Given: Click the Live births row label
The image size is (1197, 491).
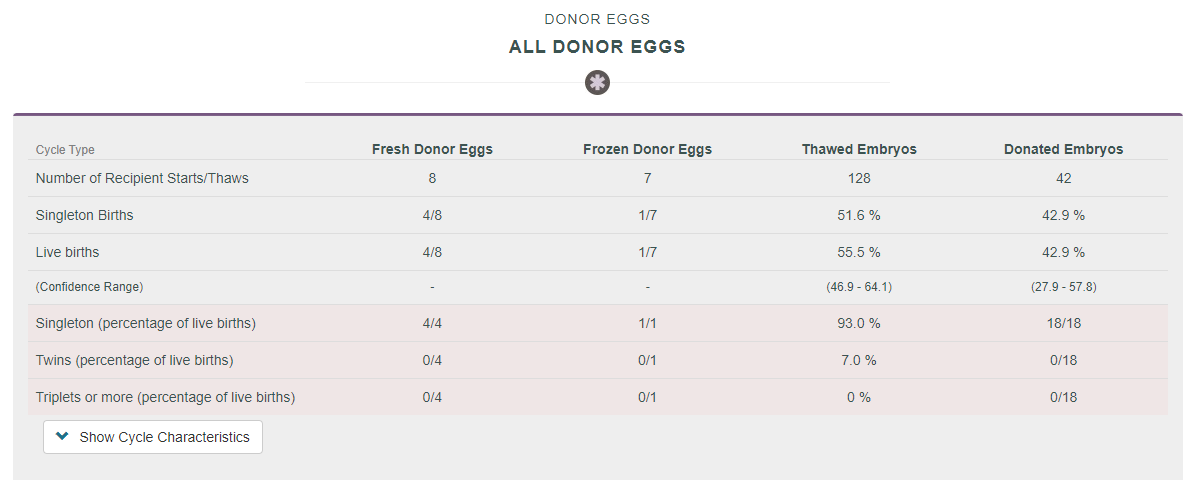Looking at the screenshot, I should (x=67, y=252).
